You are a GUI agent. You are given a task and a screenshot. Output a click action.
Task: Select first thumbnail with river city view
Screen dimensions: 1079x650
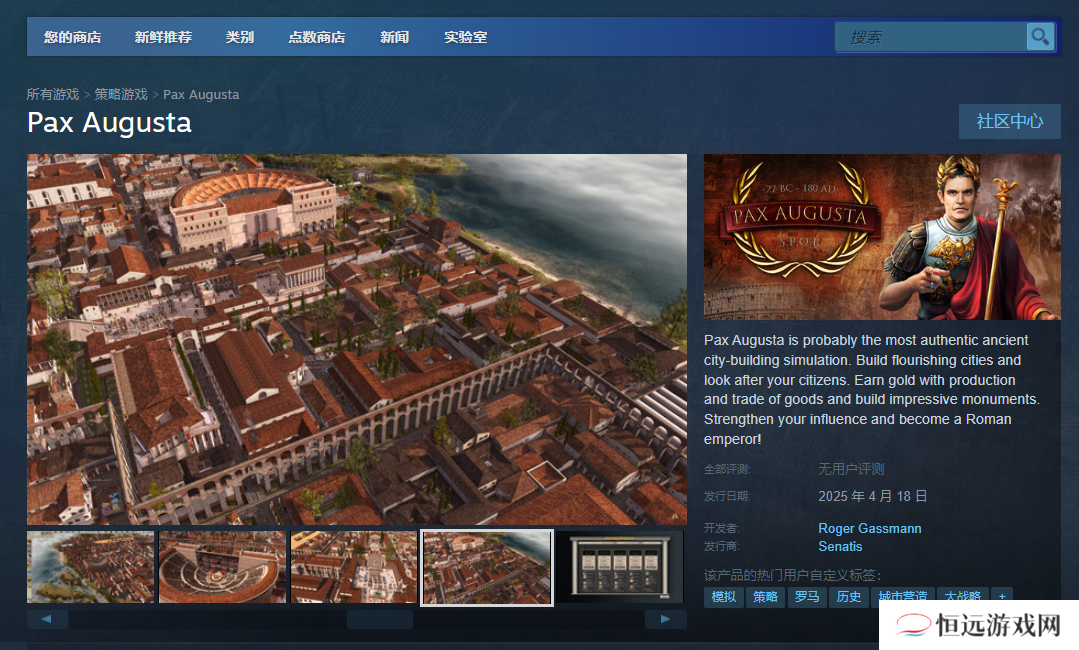[x=90, y=567]
